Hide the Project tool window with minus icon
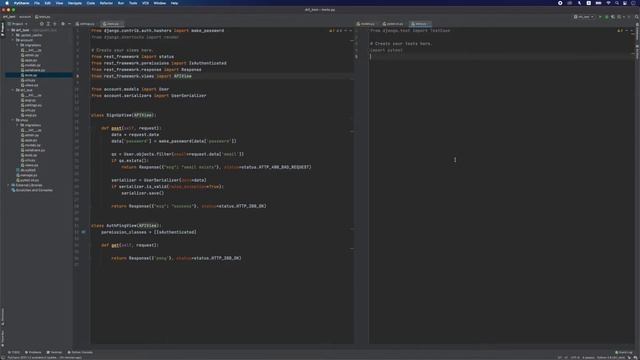The width and height of the screenshot is (640, 360). point(69,24)
